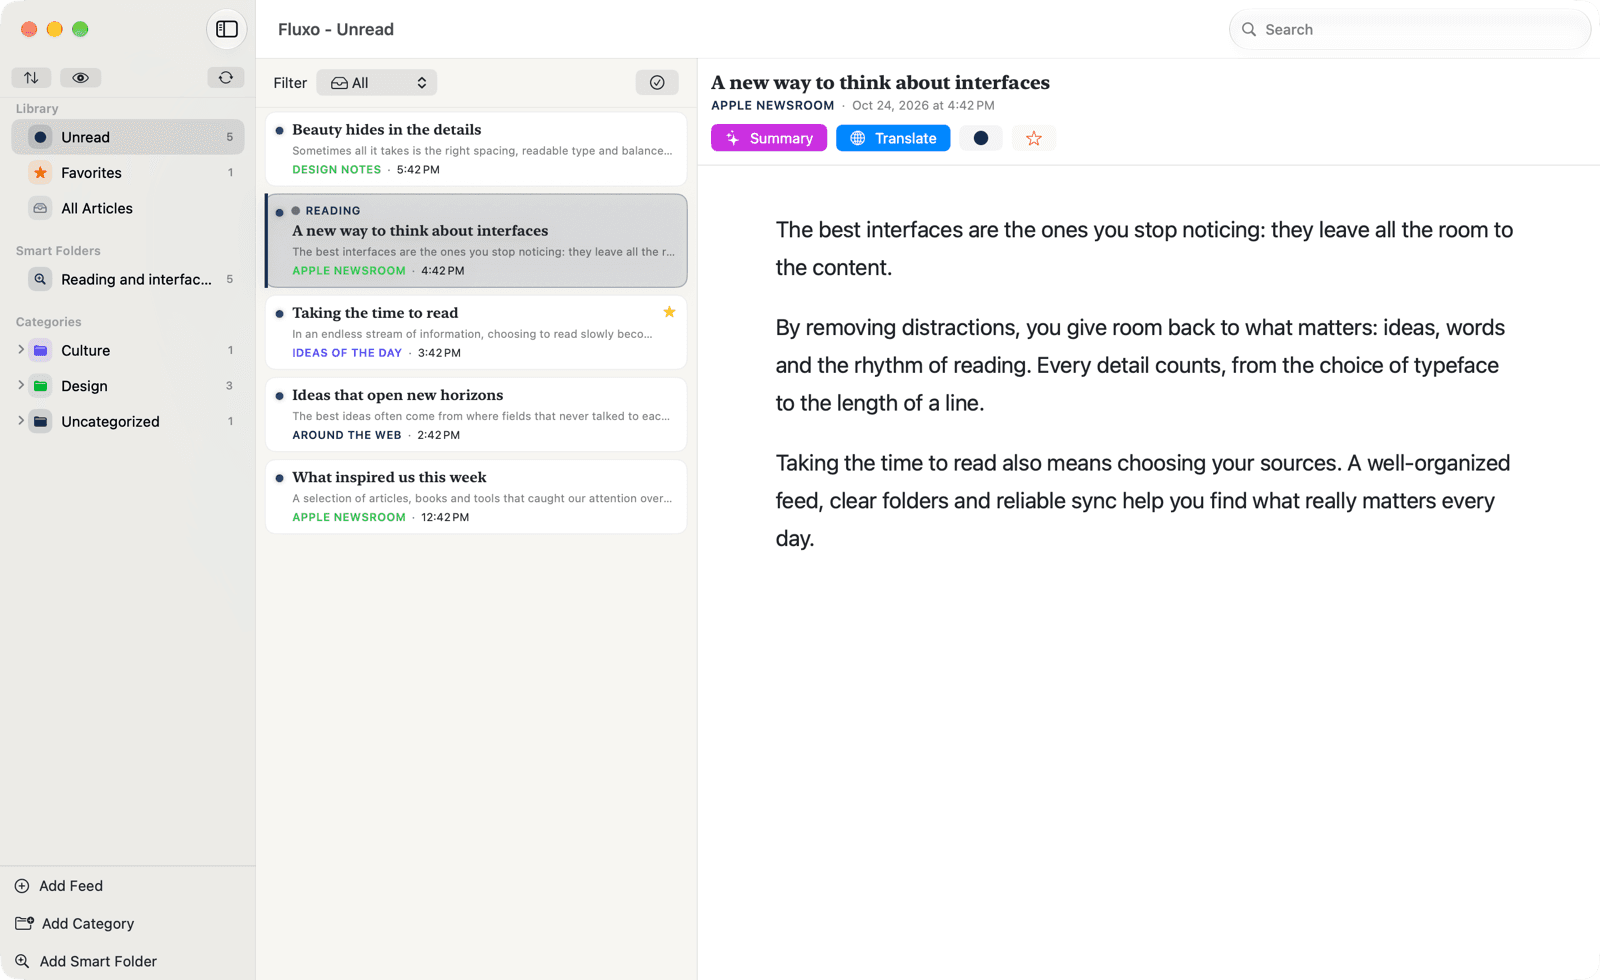Click the Uncategorized folder icon

pos(41,421)
